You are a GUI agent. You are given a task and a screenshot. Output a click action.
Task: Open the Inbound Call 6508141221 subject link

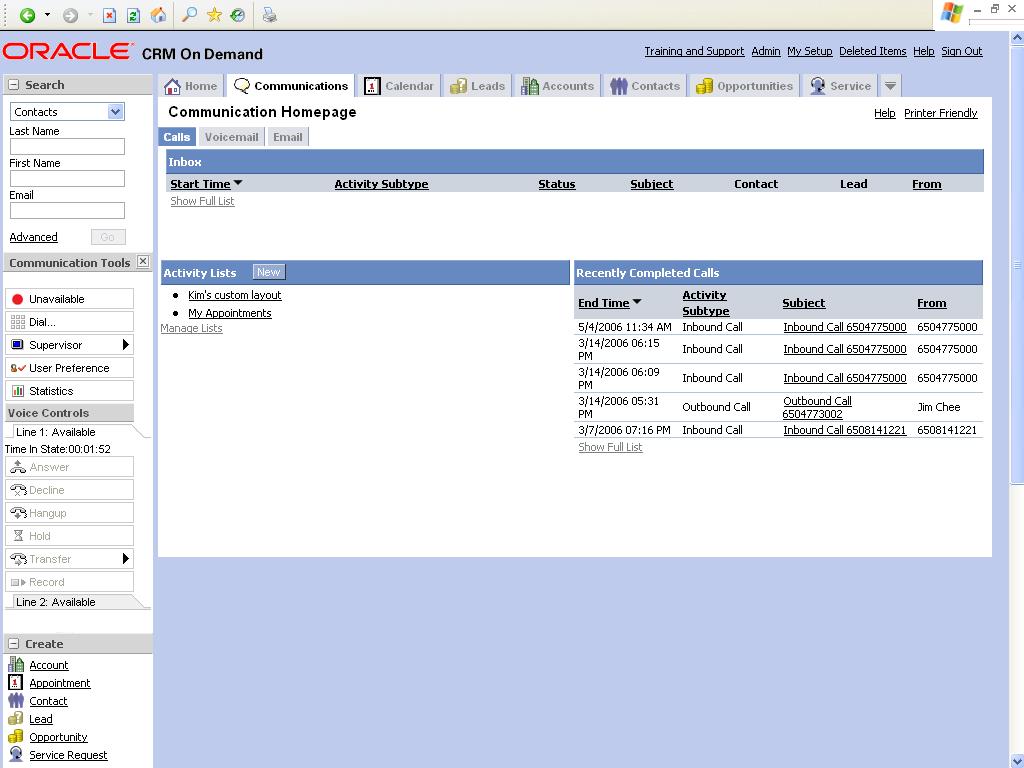click(x=844, y=430)
